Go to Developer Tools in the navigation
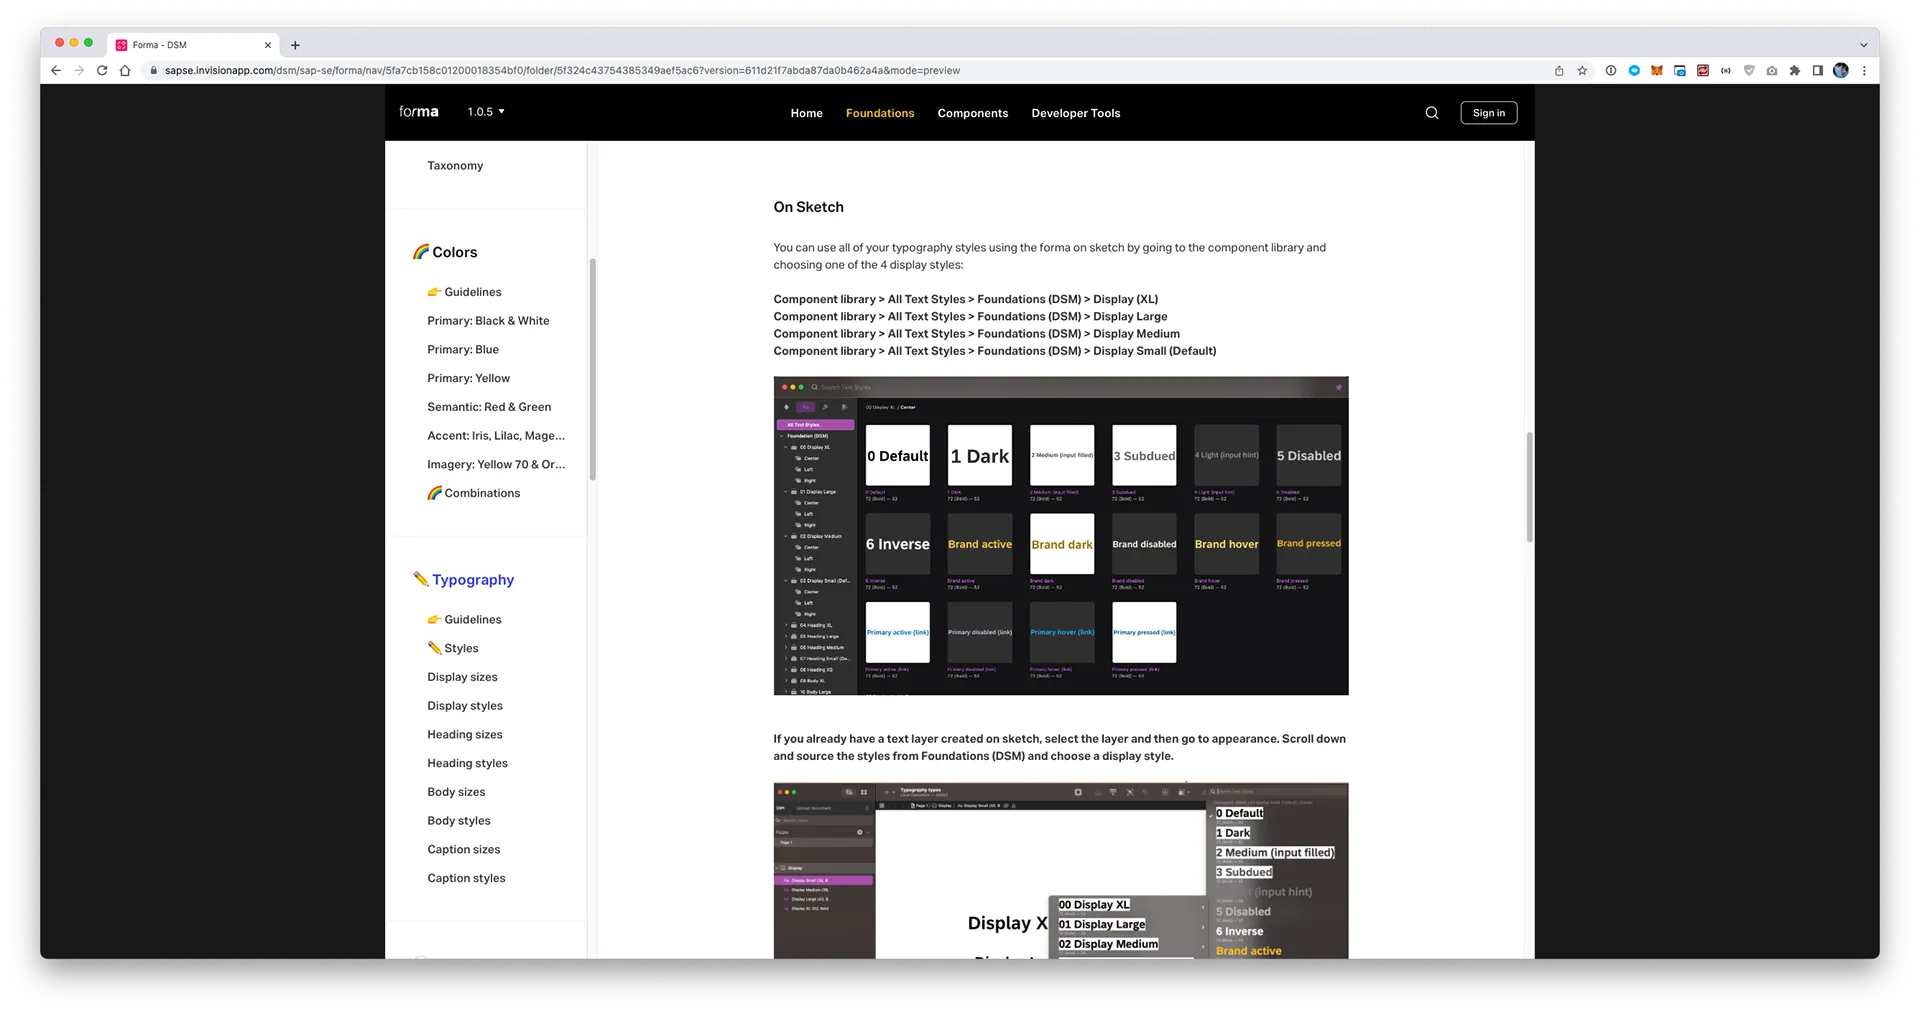This screenshot has height=1012, width=1920. click(1076, 113)
